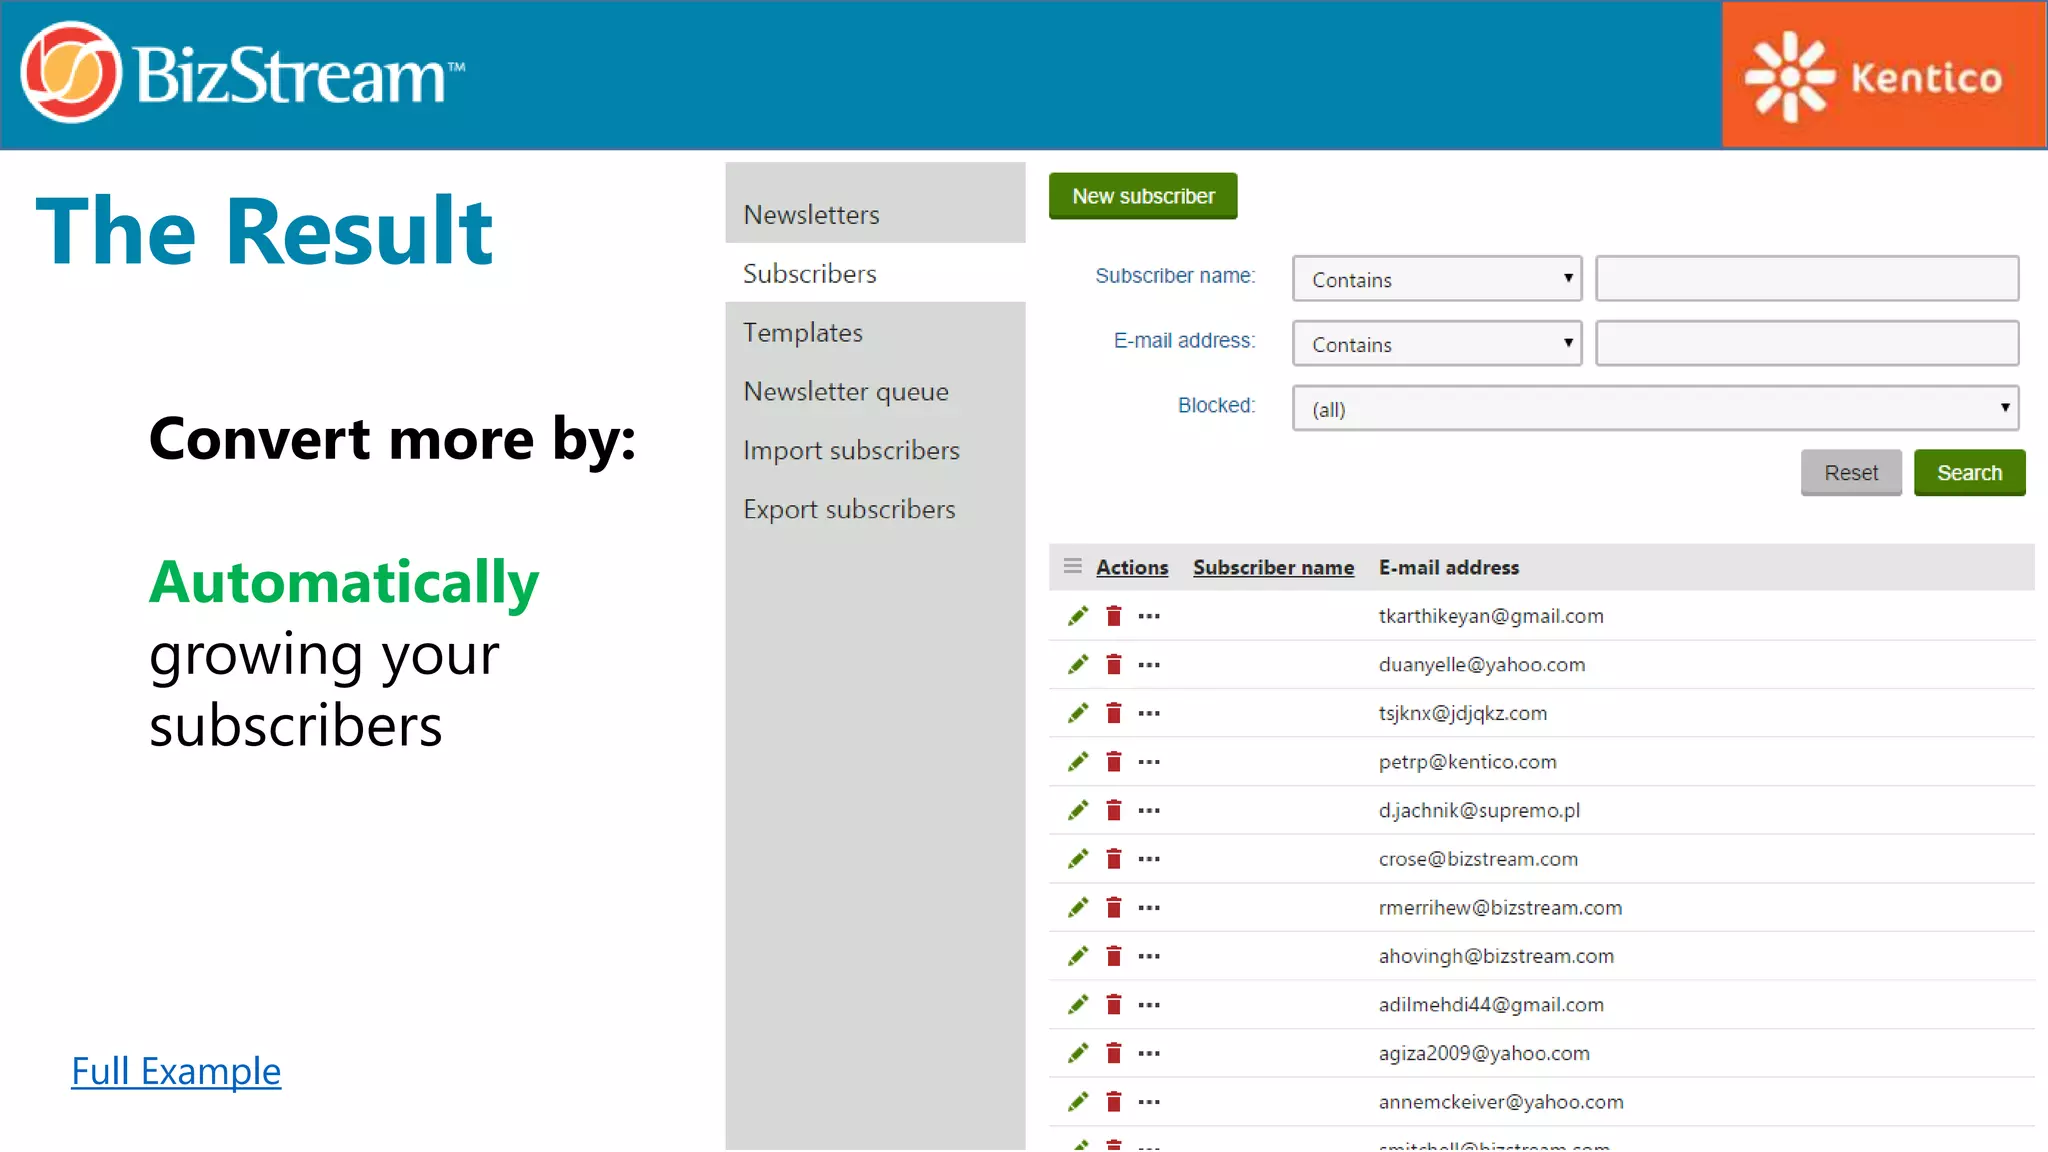
Task: Click the Kentico logo
Action: tap(1884, 75)
